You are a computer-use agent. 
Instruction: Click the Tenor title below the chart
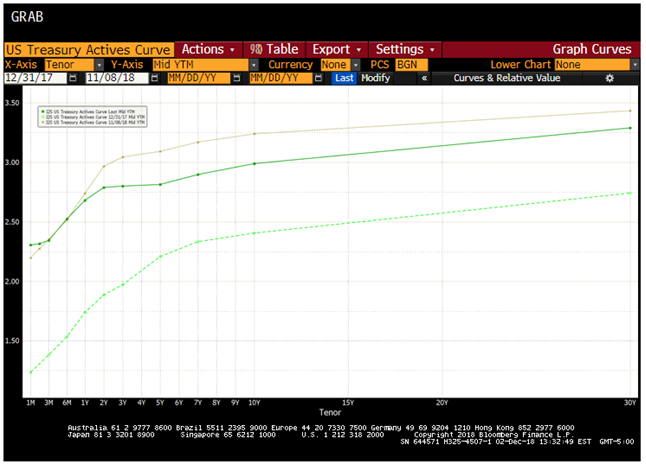click(330, 412)
